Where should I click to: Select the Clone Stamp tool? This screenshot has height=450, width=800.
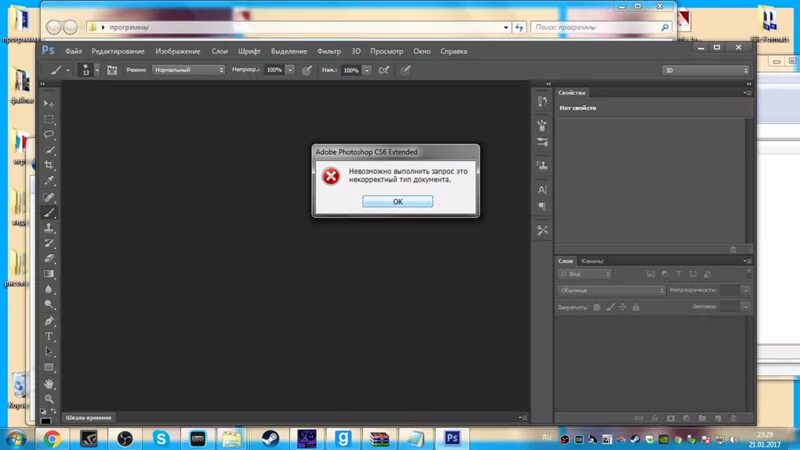(x=49, y=228)
